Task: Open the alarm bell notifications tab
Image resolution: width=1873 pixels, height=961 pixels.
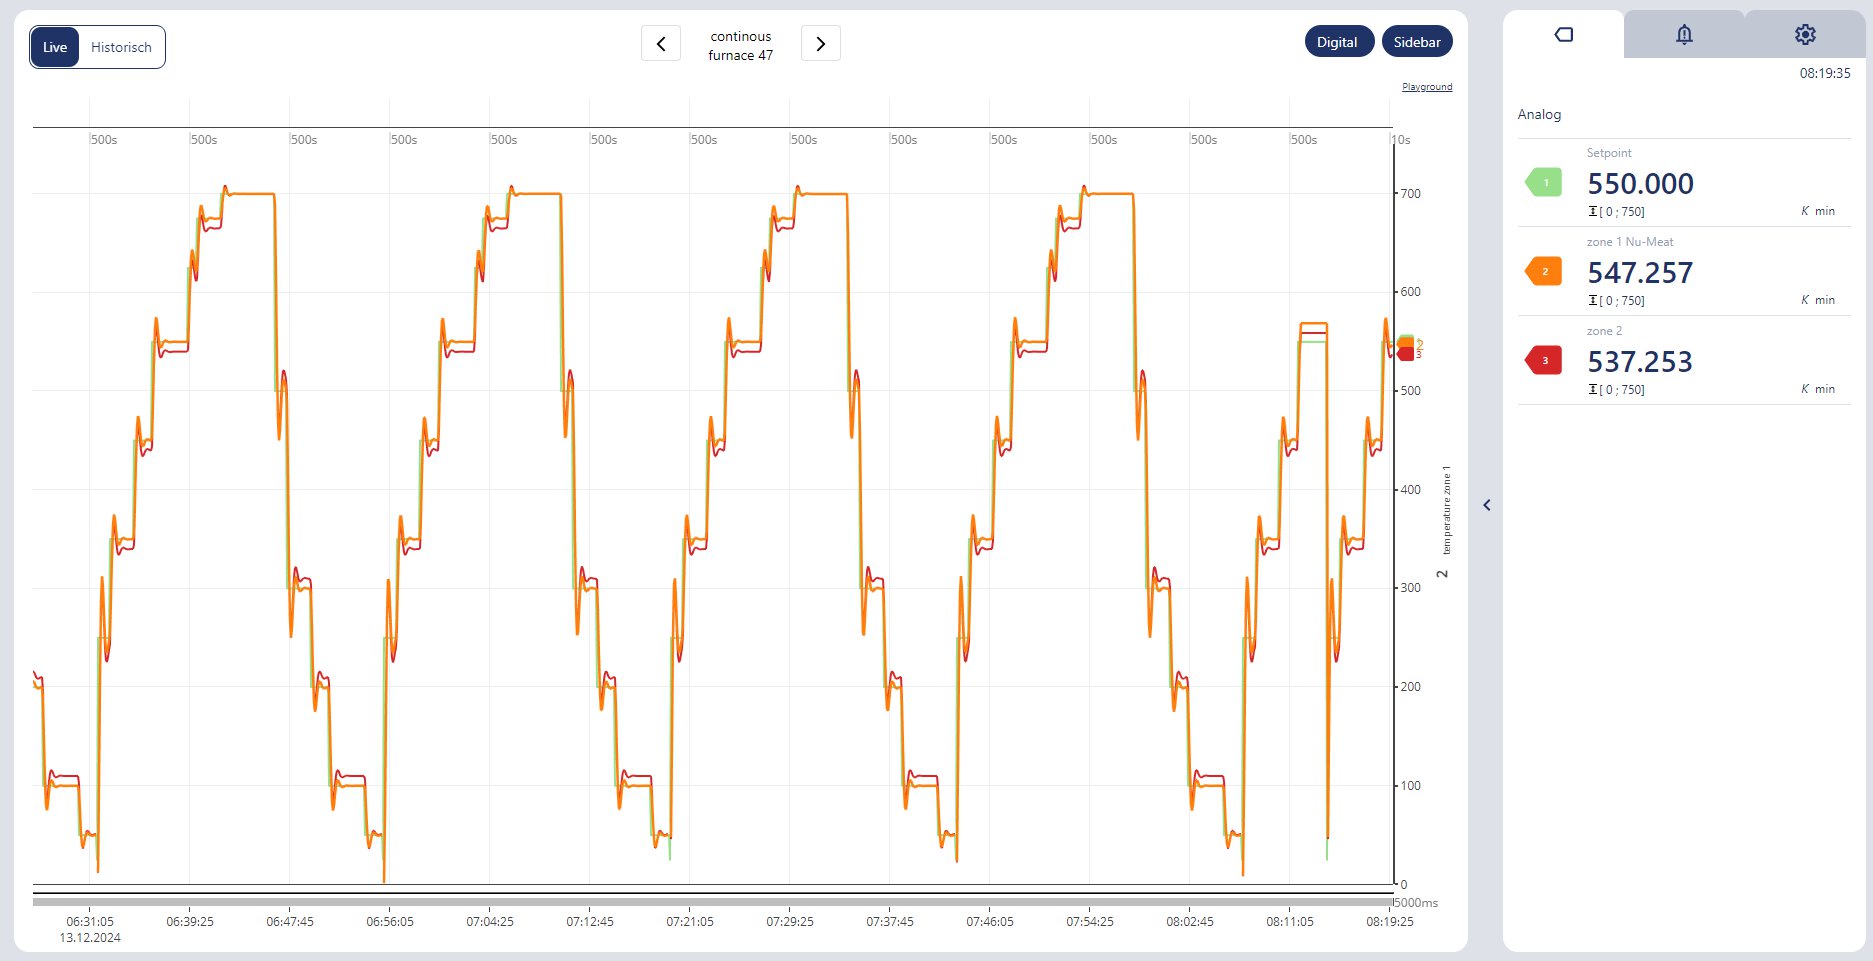Action: click(x=1684, y=35)
